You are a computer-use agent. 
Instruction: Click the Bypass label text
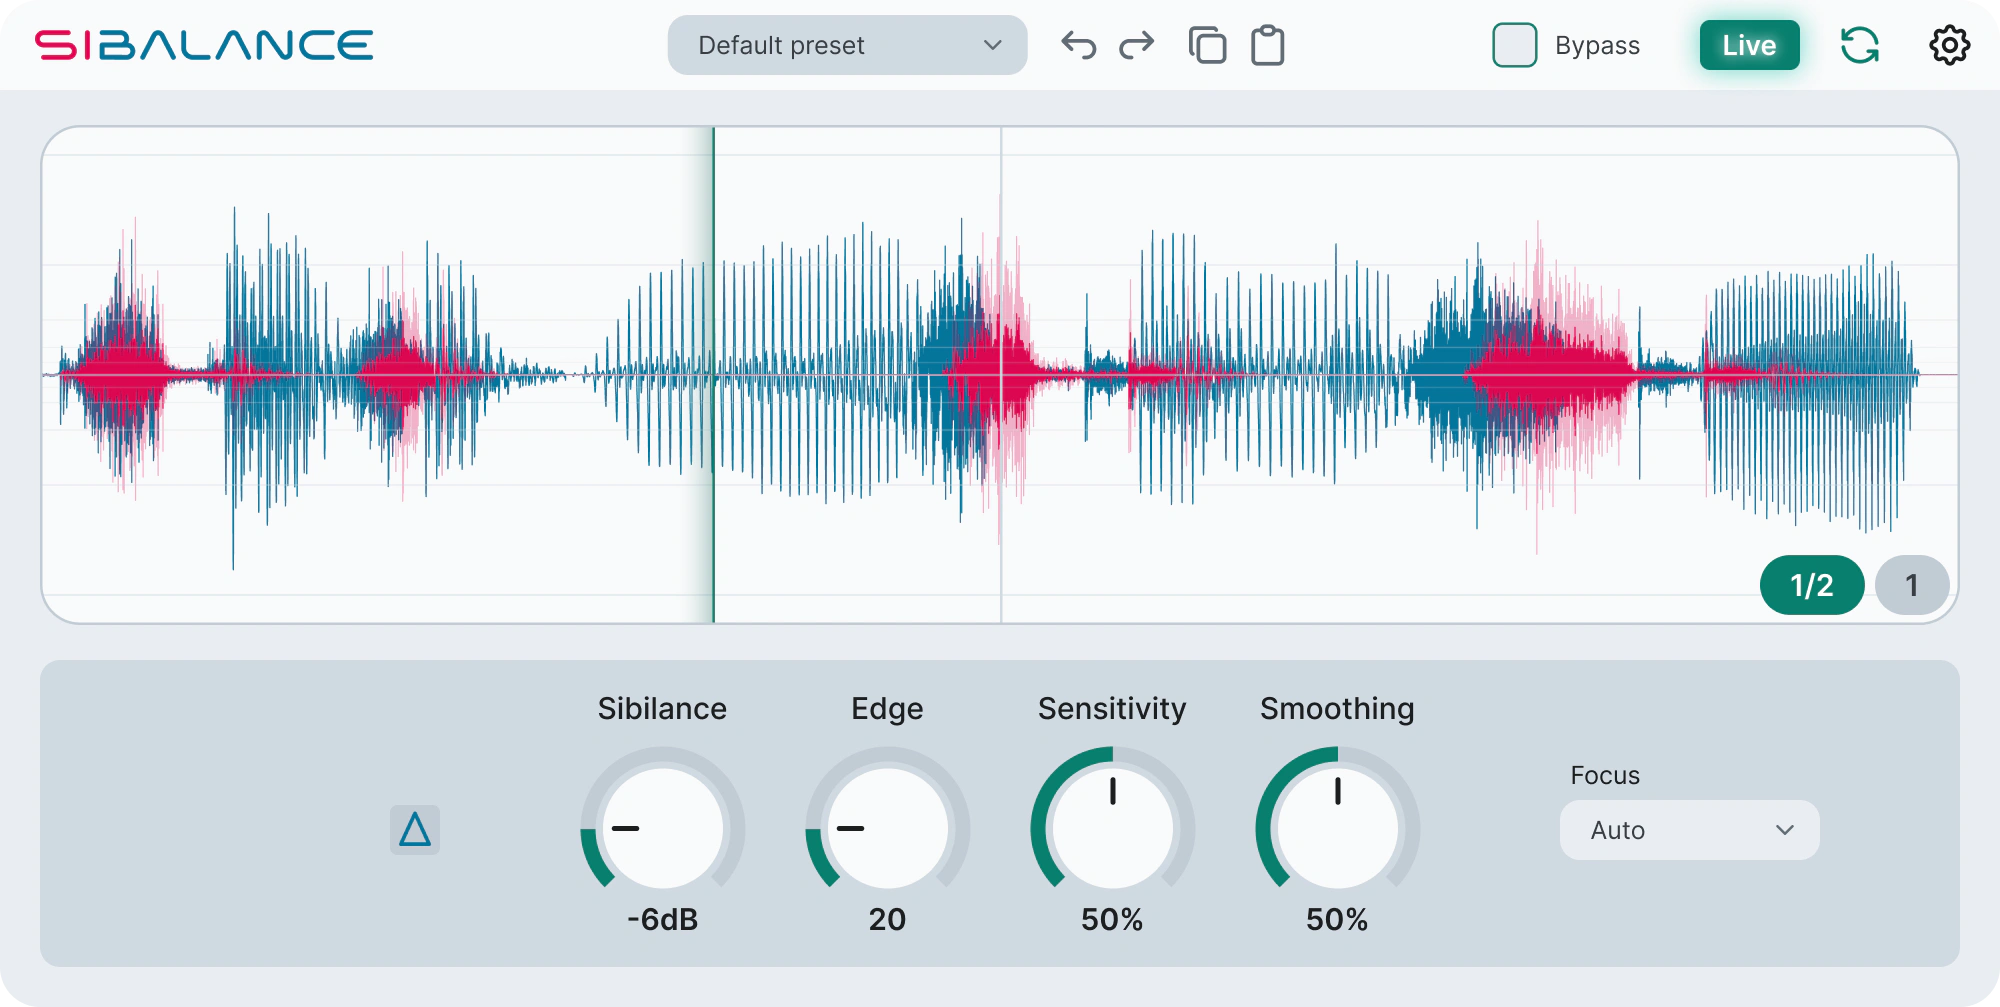pos(1597,45)
